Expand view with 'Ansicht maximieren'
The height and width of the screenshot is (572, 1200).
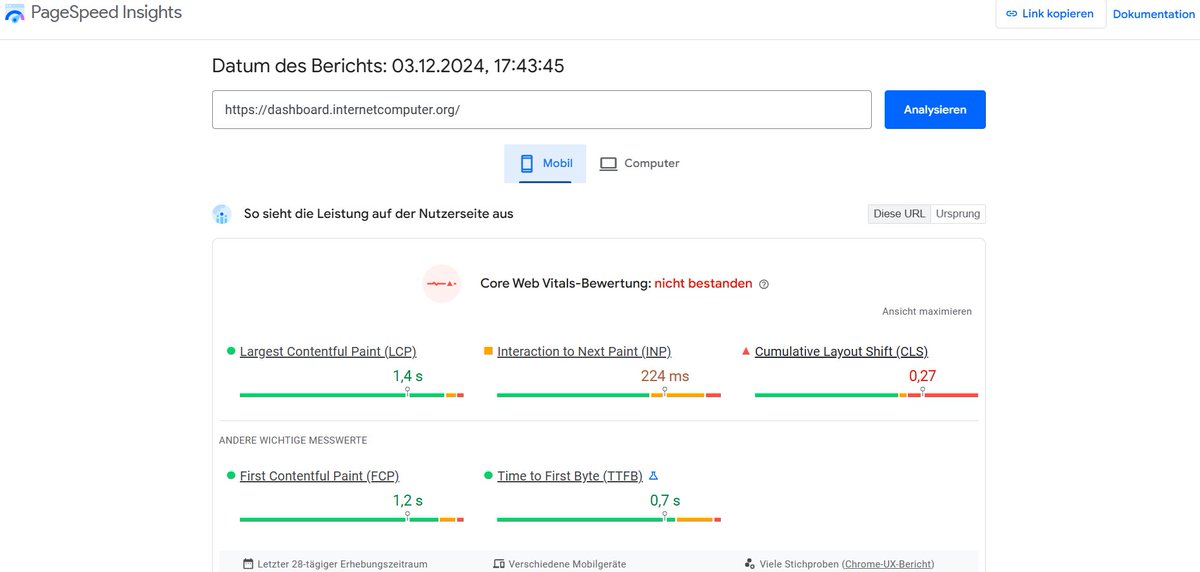(927, 312)
